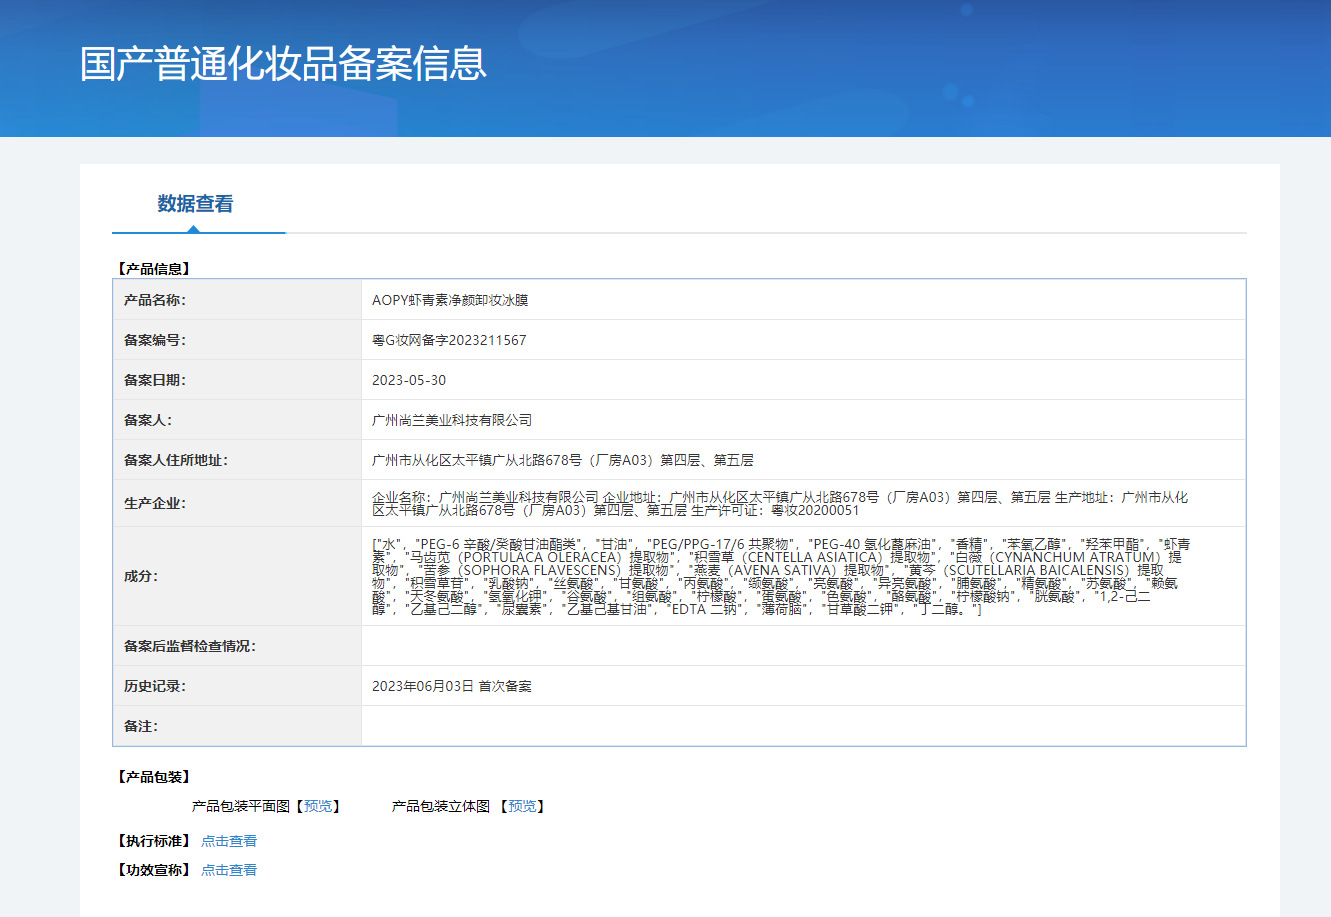Click the 【产品包装】 section header
The width and height of the screenshot is (1331, 917).
click(154, 777)
